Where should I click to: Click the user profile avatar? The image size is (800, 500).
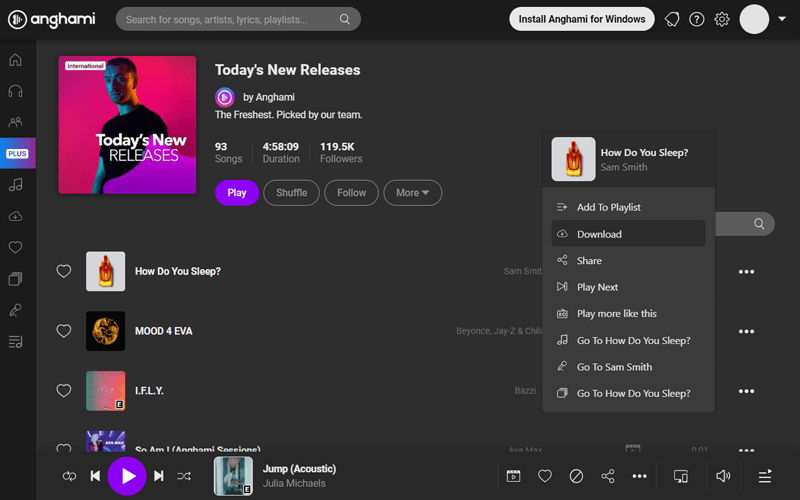click(754, 19)
